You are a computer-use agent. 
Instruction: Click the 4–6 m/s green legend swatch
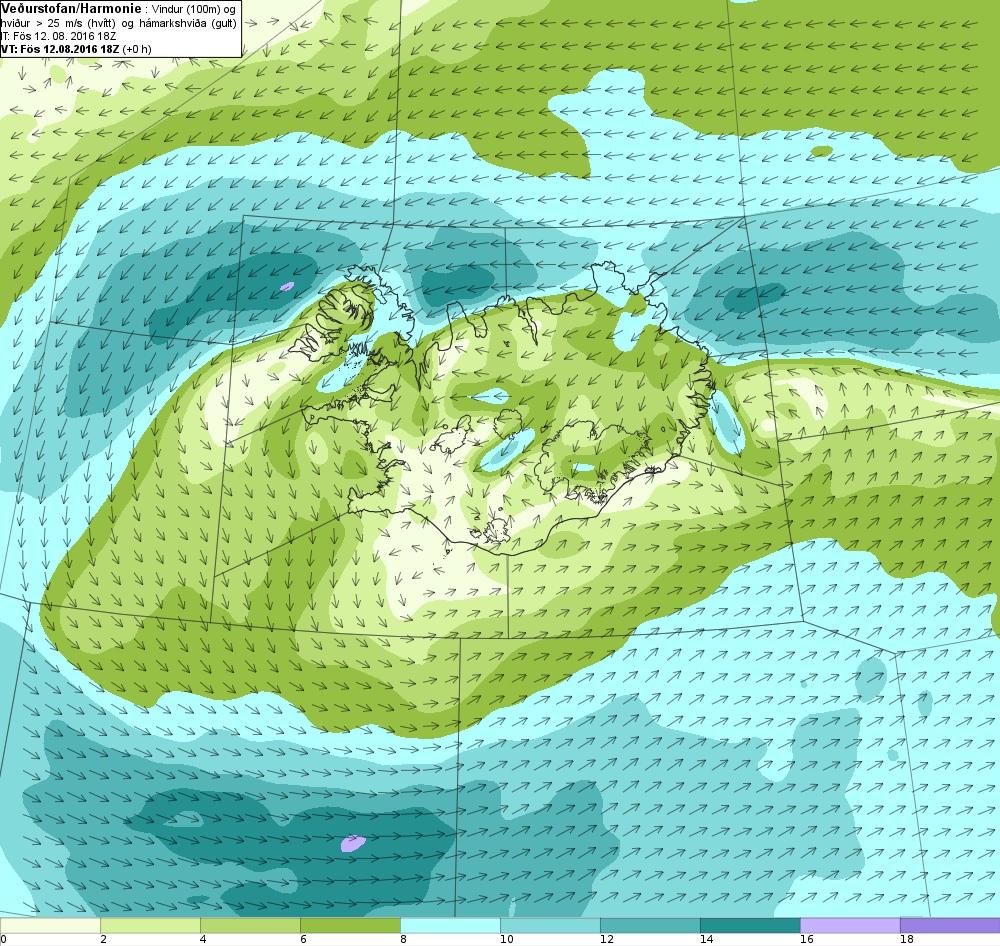[250, 925]
